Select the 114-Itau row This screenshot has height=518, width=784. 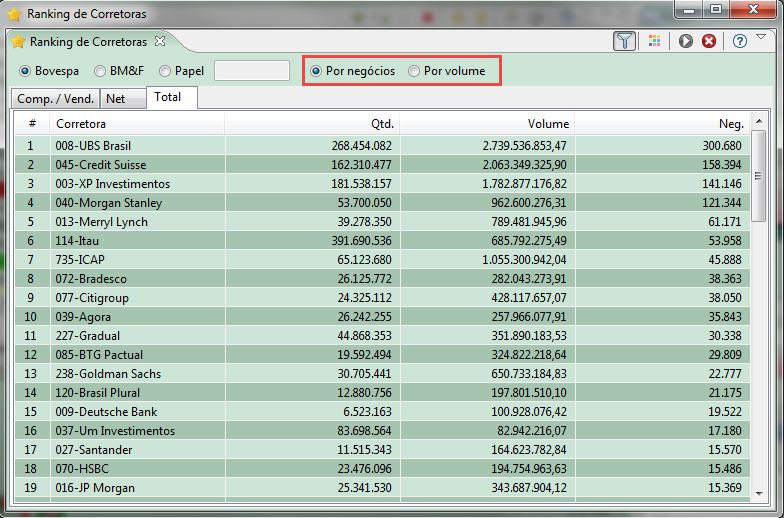point(382,240)
